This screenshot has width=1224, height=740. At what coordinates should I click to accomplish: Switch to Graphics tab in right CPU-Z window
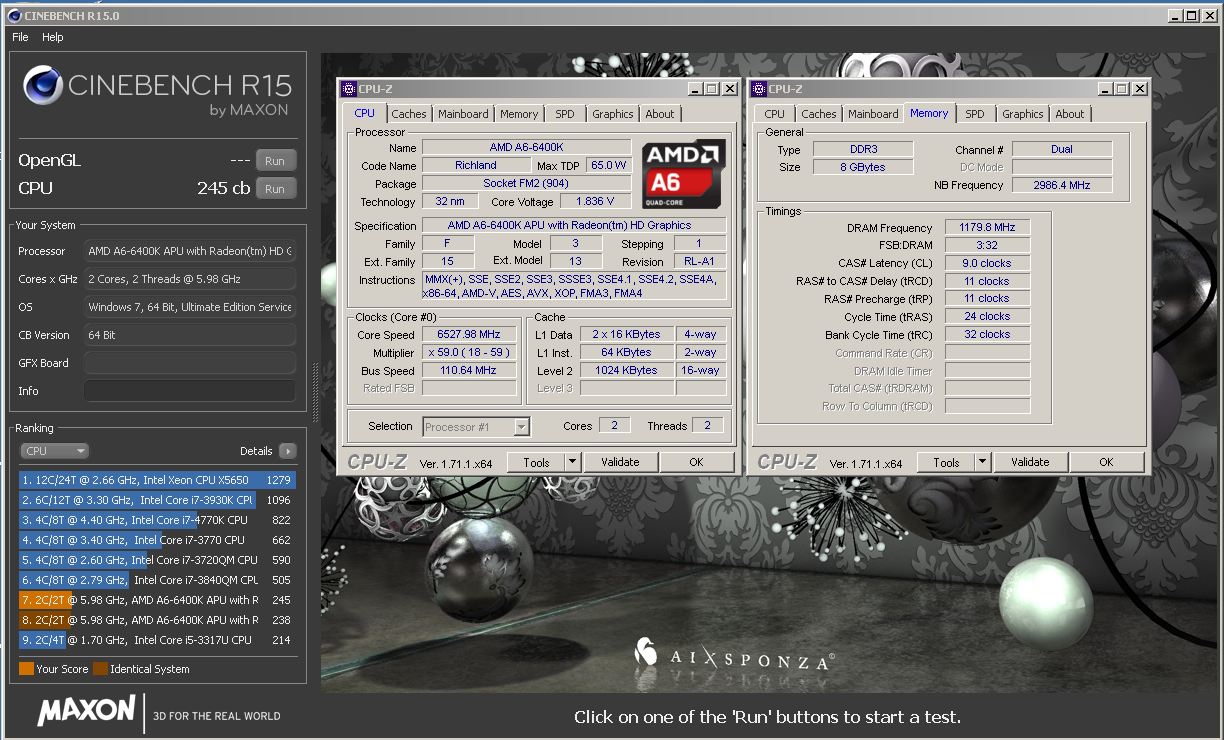1023,114
